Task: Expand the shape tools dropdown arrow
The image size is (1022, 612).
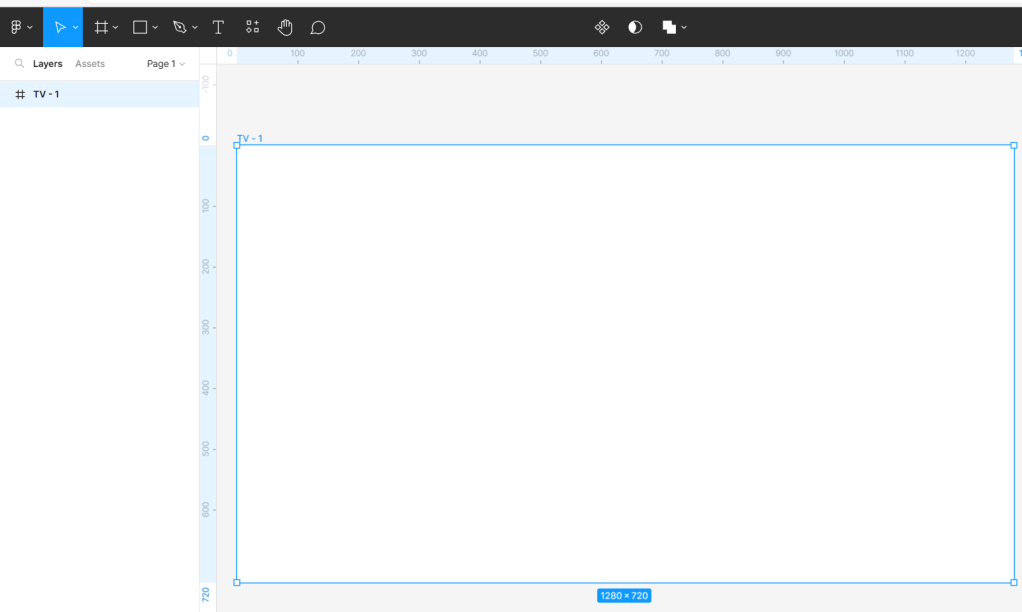Action: pos(155,27)
